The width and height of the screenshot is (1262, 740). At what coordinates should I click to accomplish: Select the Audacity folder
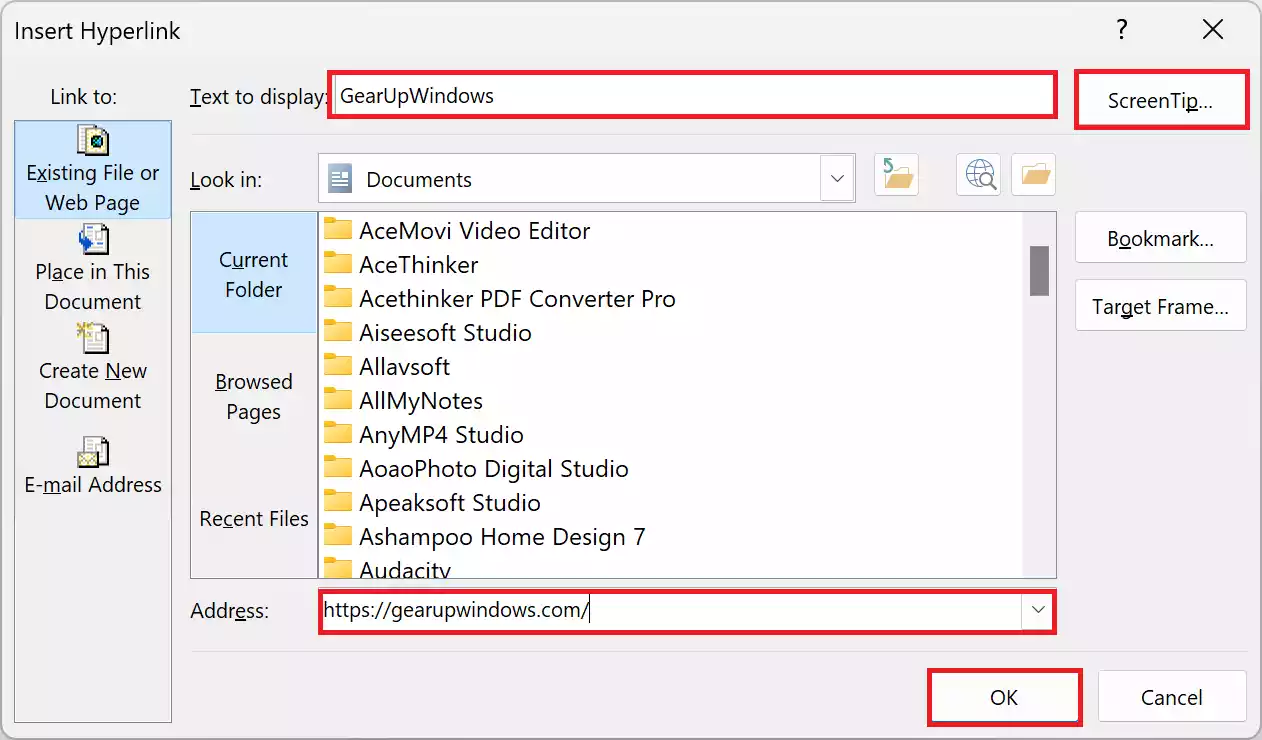(388, 568)
